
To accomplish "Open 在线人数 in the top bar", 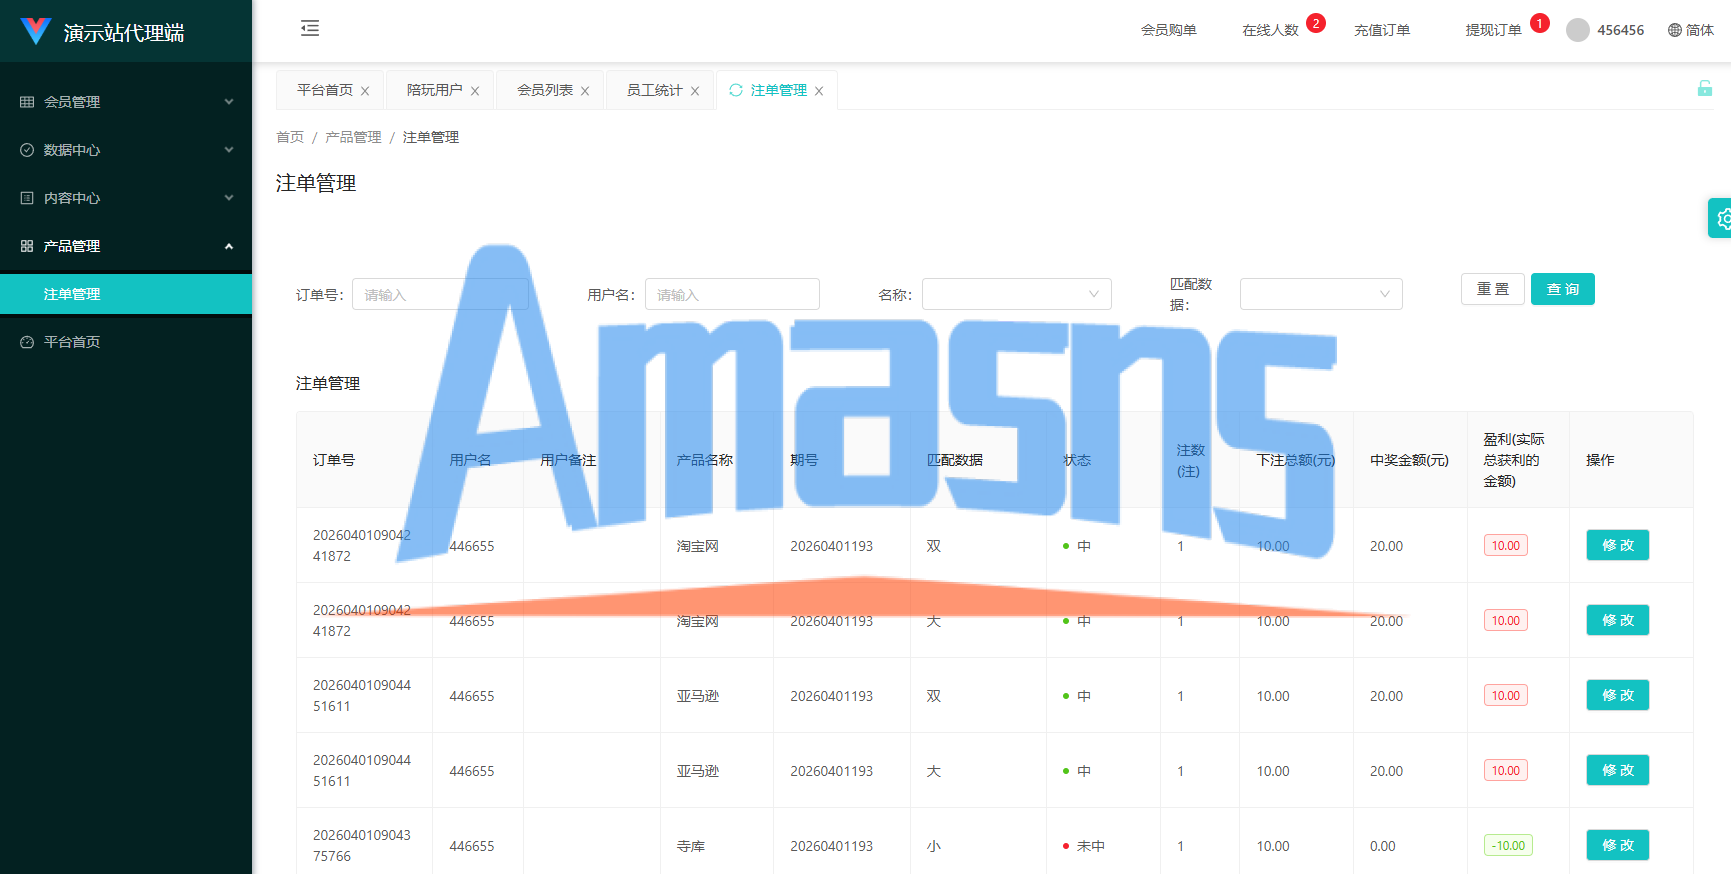I will tap(1270, 30).
